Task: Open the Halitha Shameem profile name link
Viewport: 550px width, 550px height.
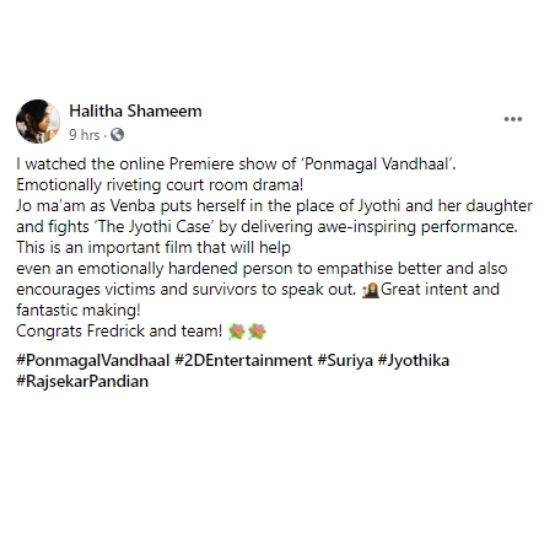Action: pyautogui.click(x=135, y=111)
